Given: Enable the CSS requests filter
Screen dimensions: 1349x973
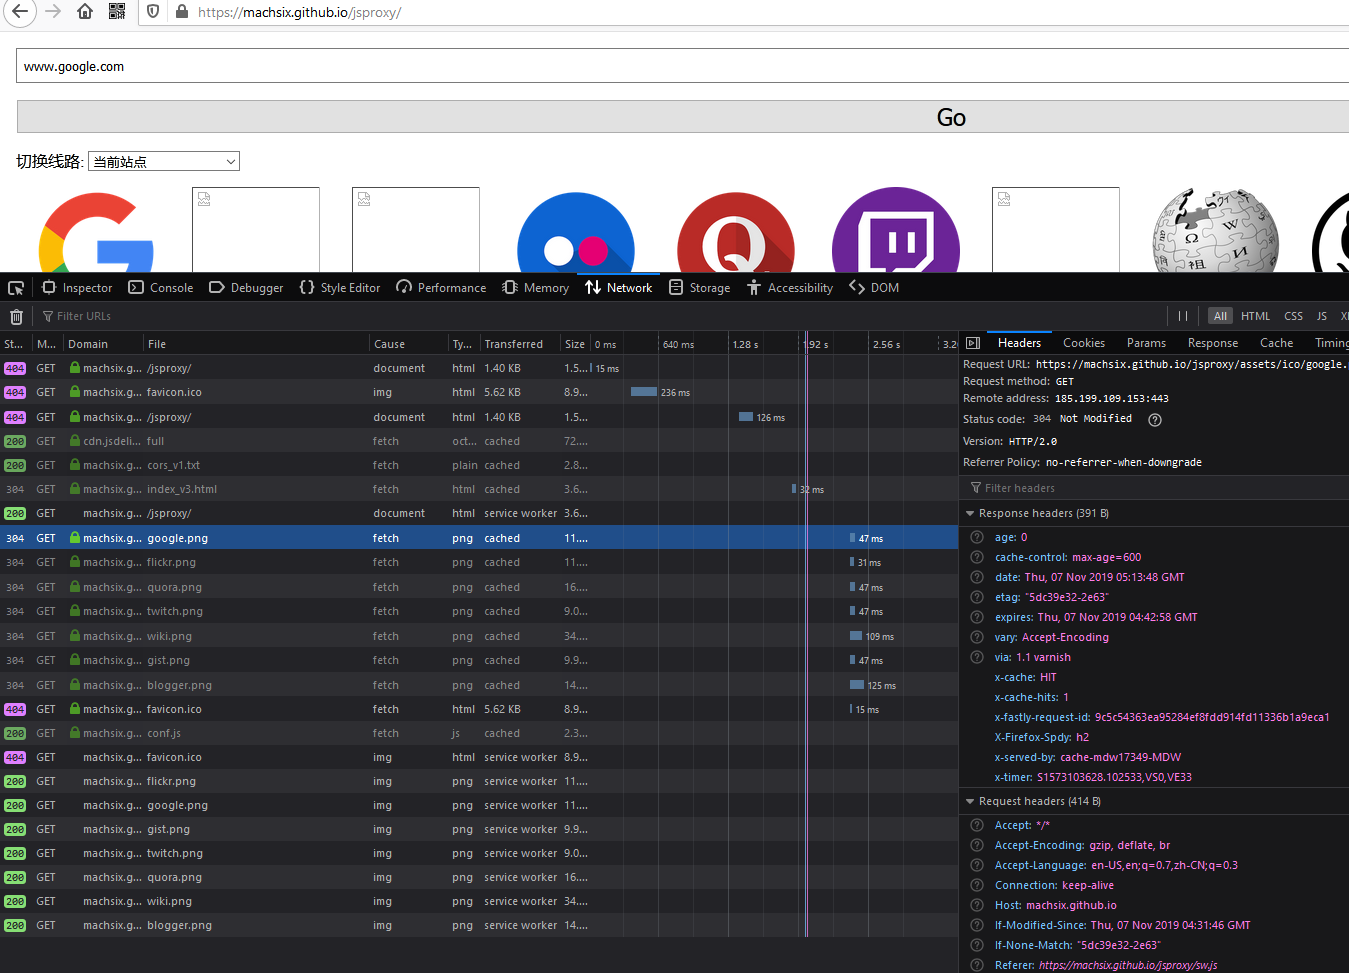Looking at the screenshot, I should (x=1293, y=315).
